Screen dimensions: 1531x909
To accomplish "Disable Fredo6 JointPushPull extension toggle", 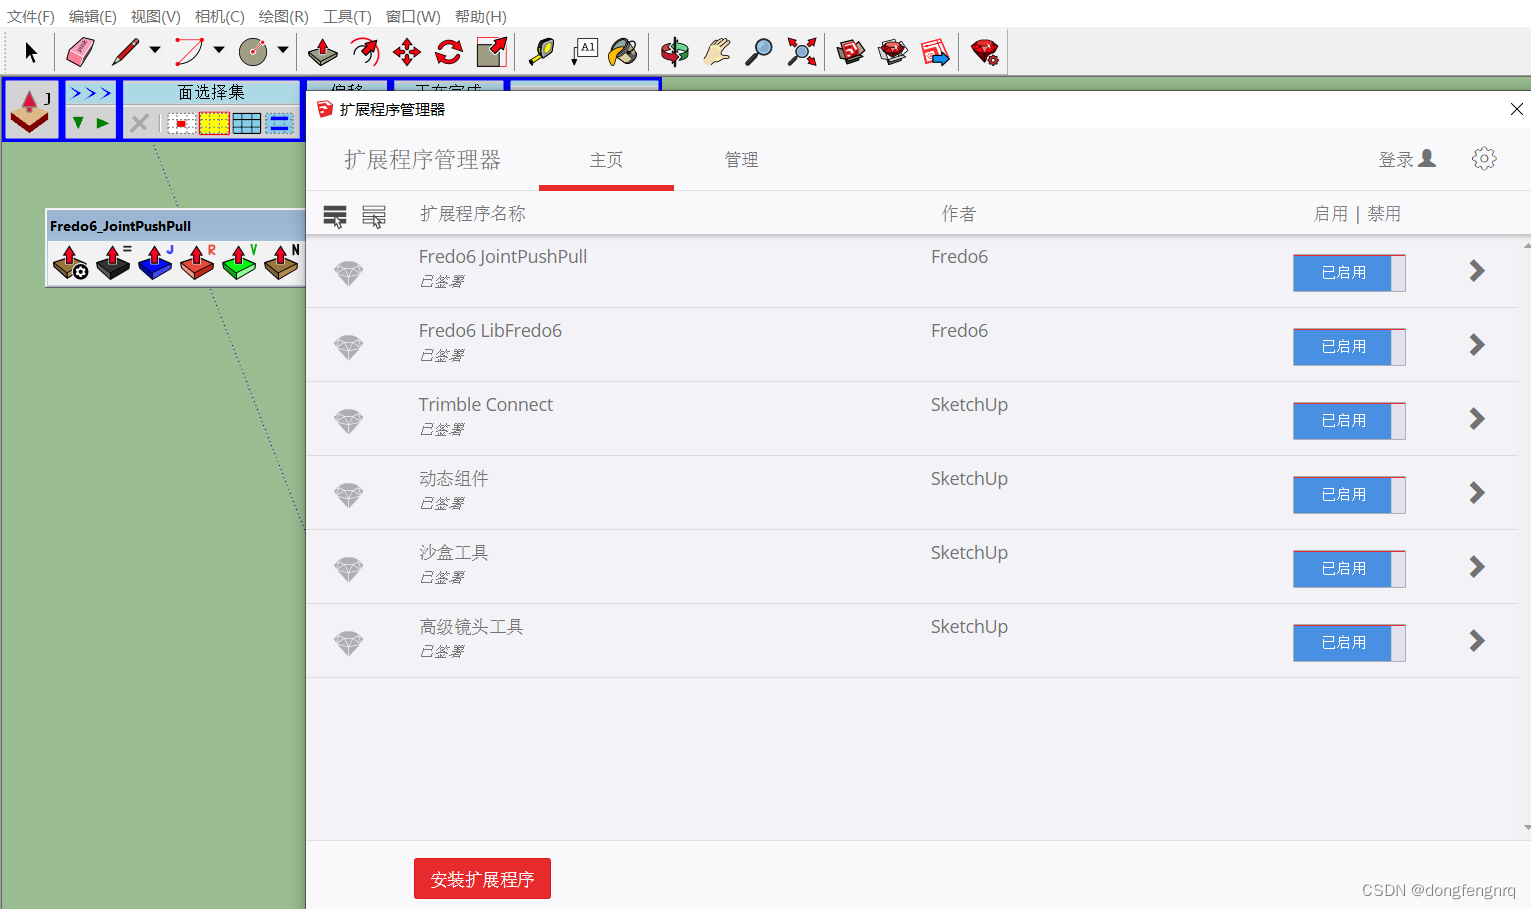I will 1349,272.
